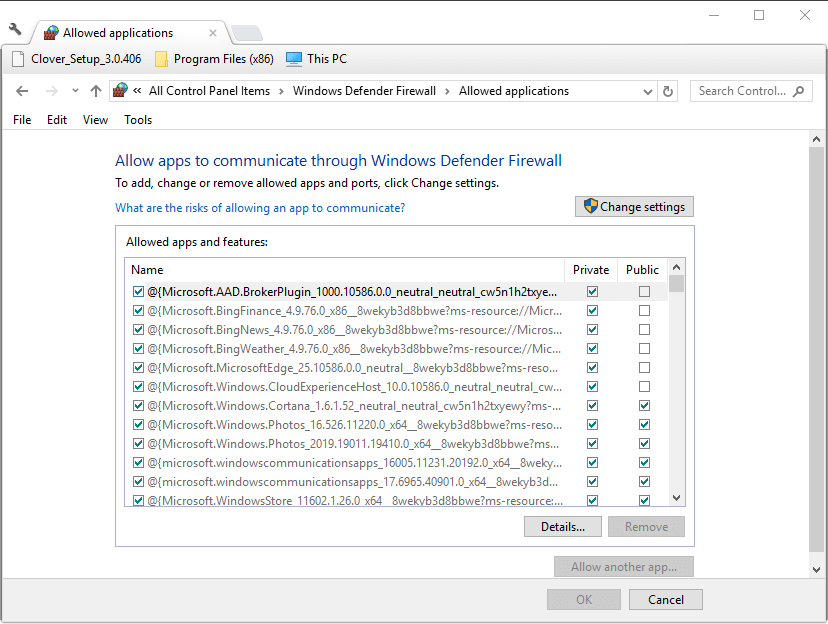828x624 pixels.
Task: Click the Private column header
Action: (x=591, y=270)
